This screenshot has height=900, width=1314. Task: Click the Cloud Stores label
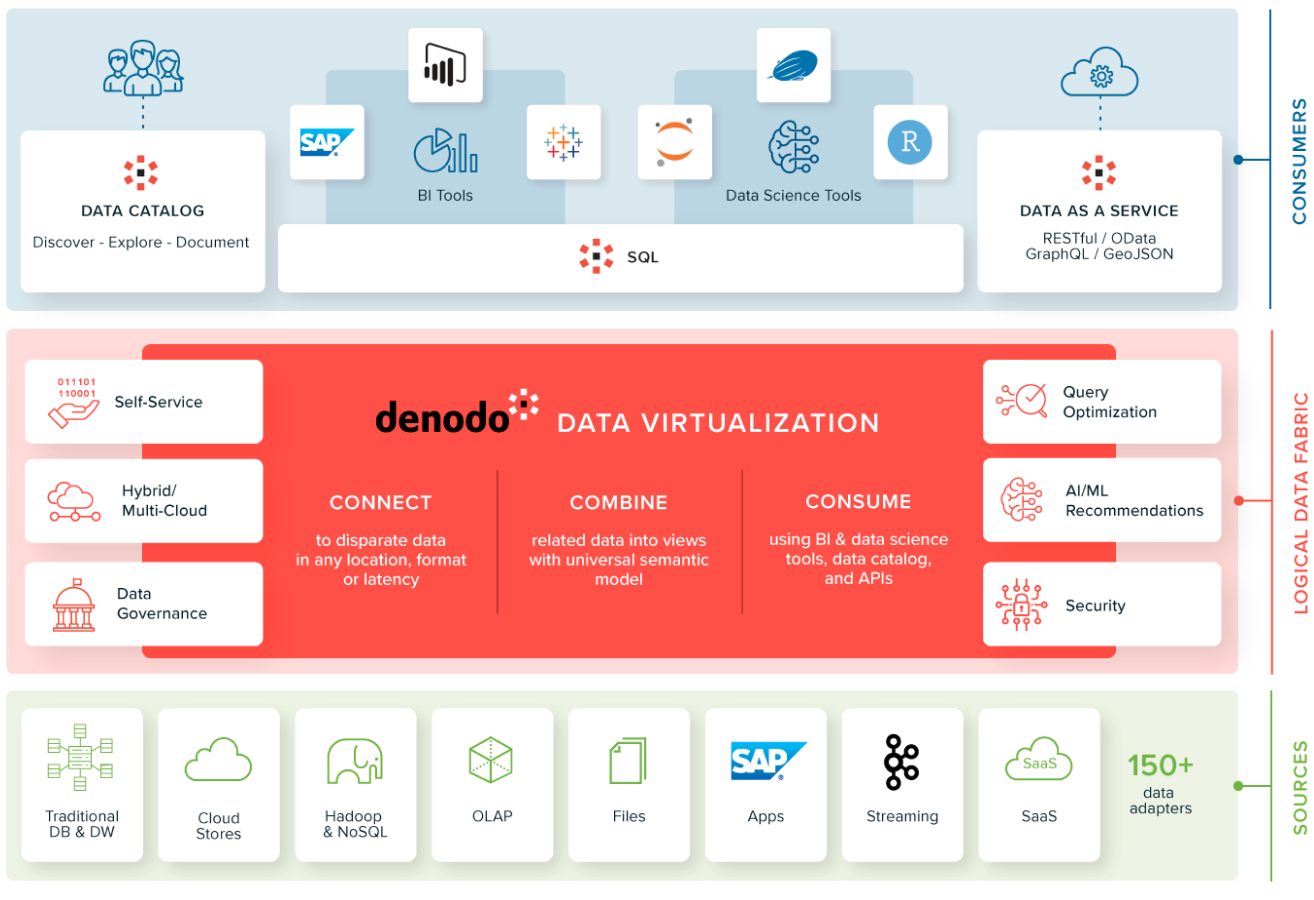pyautogui.click(x=218, y=825)
